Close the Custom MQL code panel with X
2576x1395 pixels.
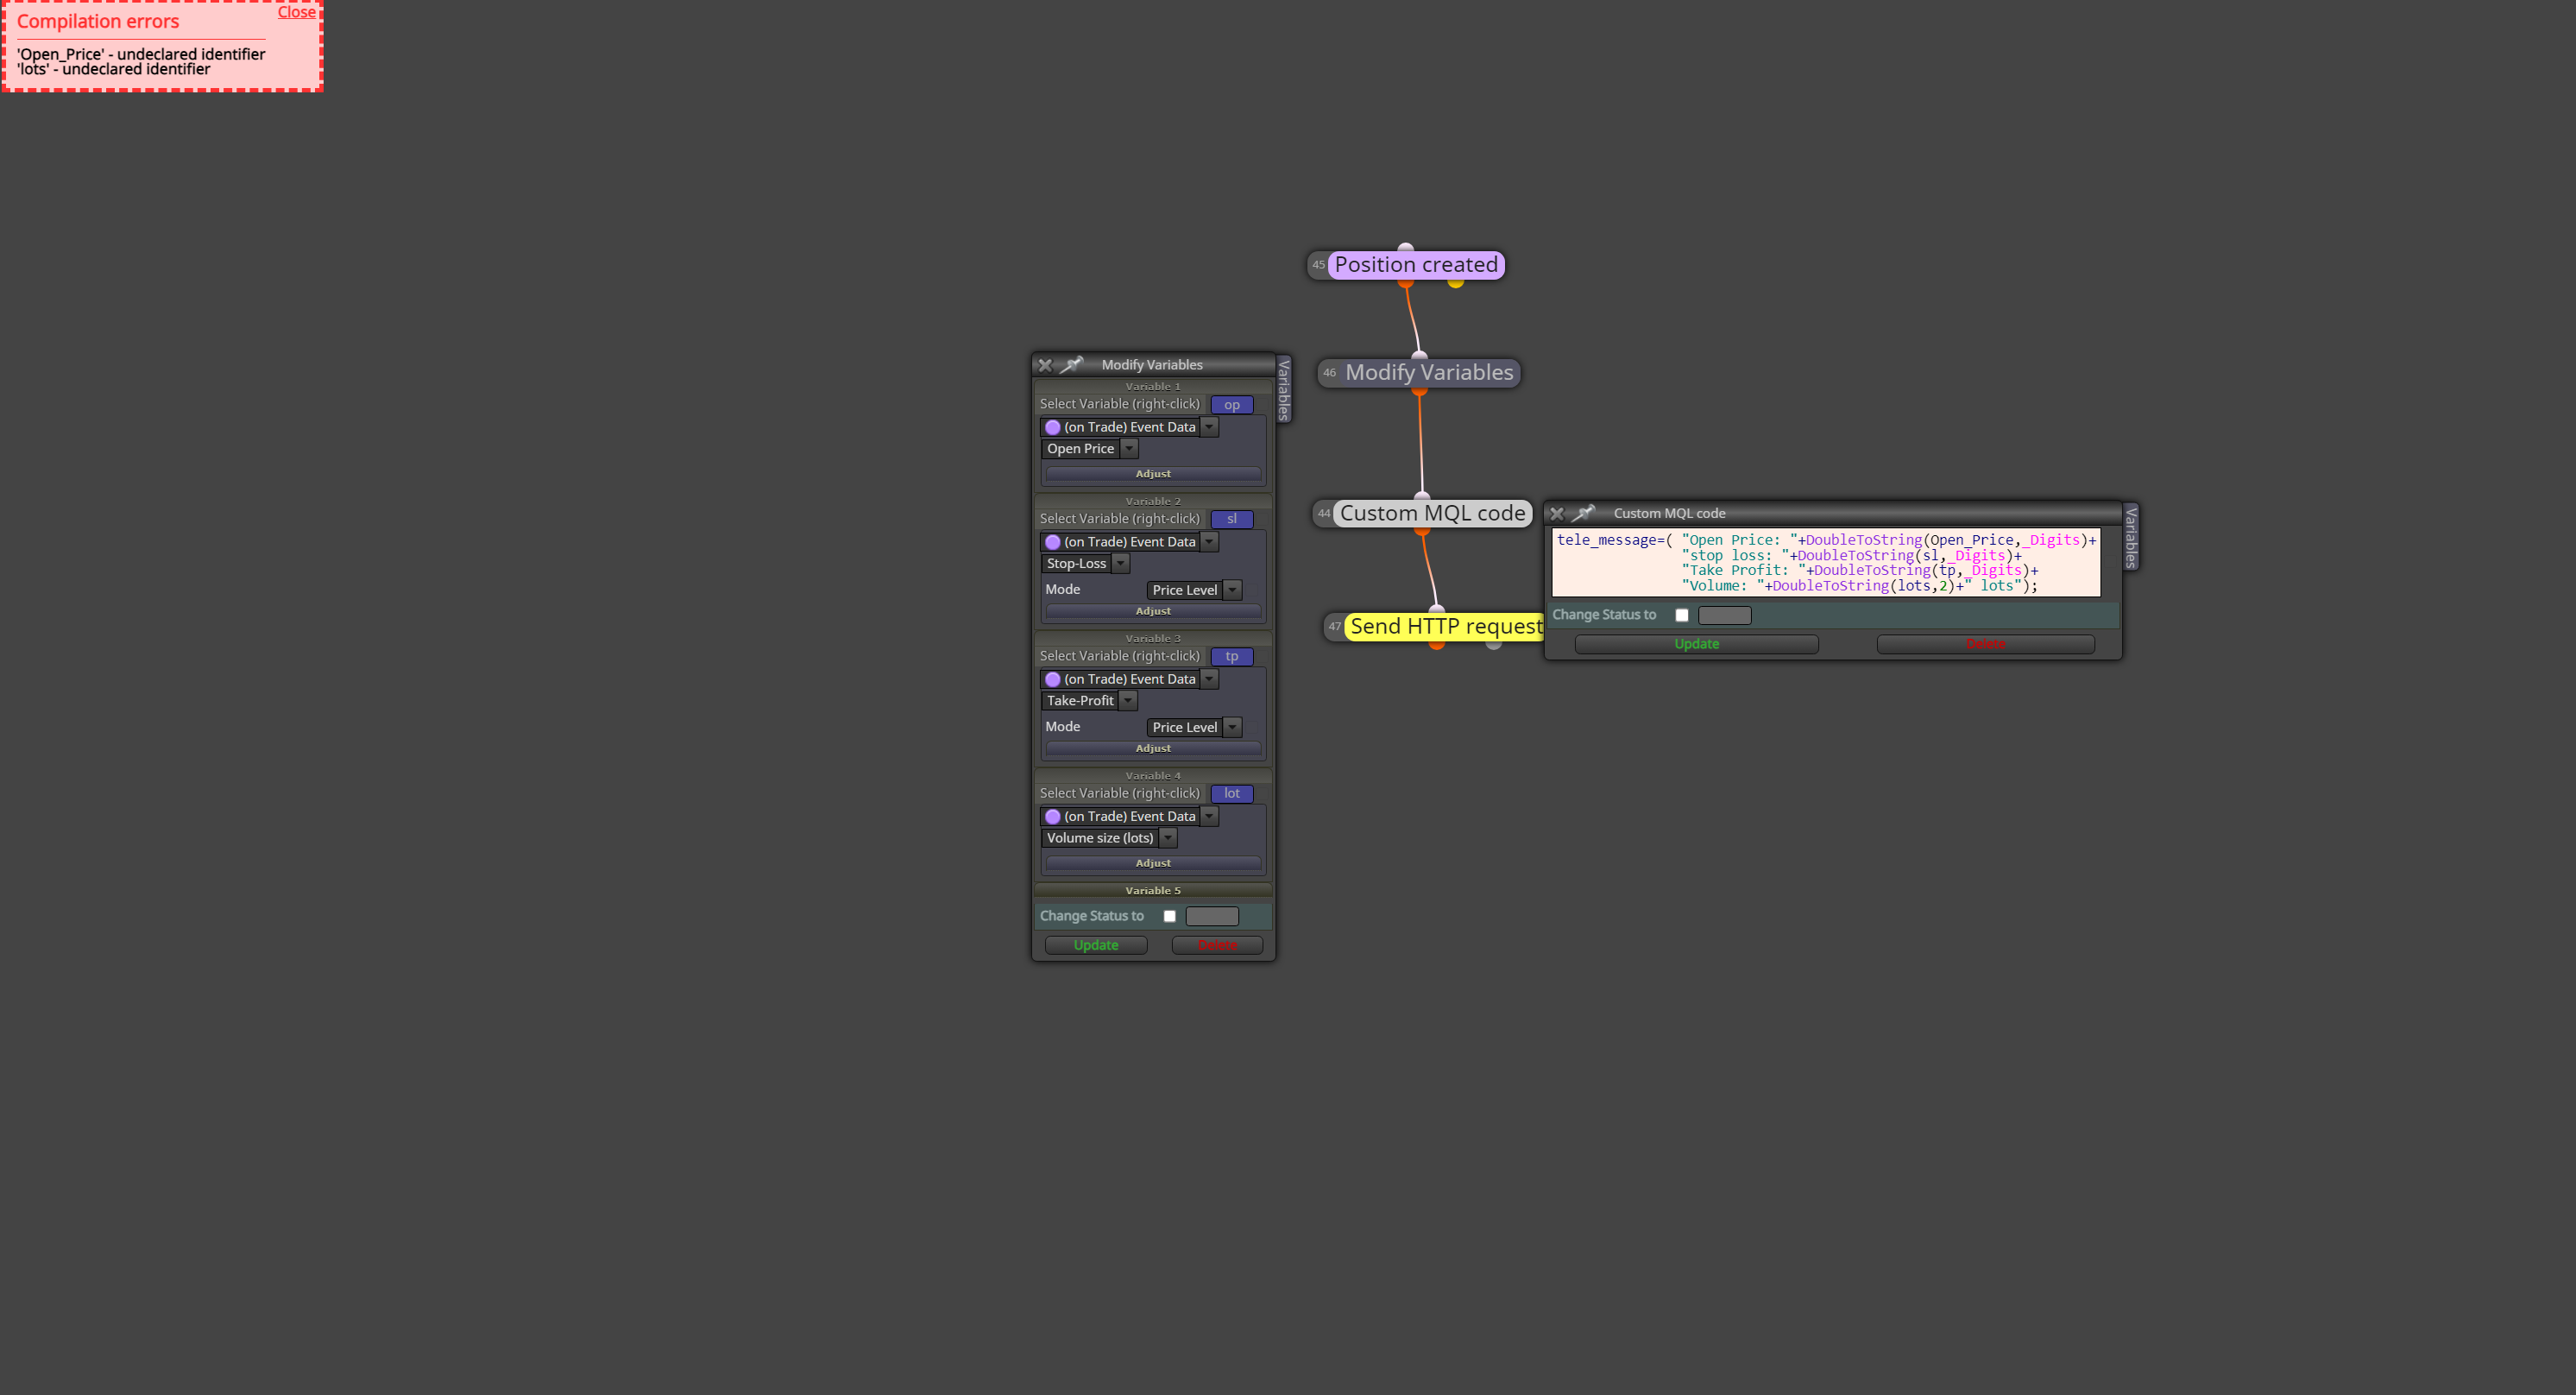click(1556, 513)
